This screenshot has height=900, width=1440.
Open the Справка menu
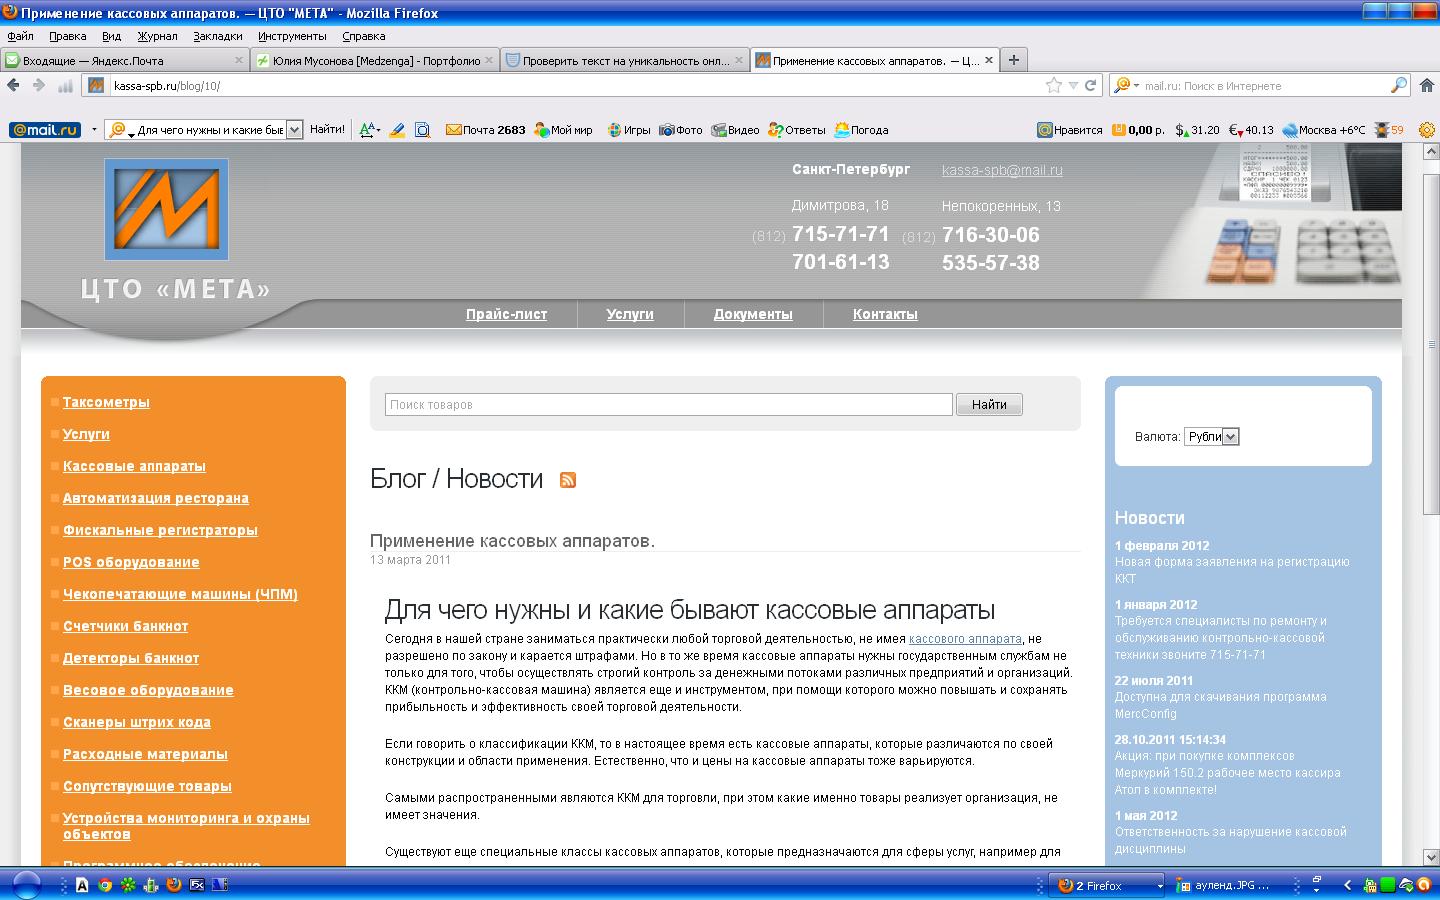click(363, 36)
